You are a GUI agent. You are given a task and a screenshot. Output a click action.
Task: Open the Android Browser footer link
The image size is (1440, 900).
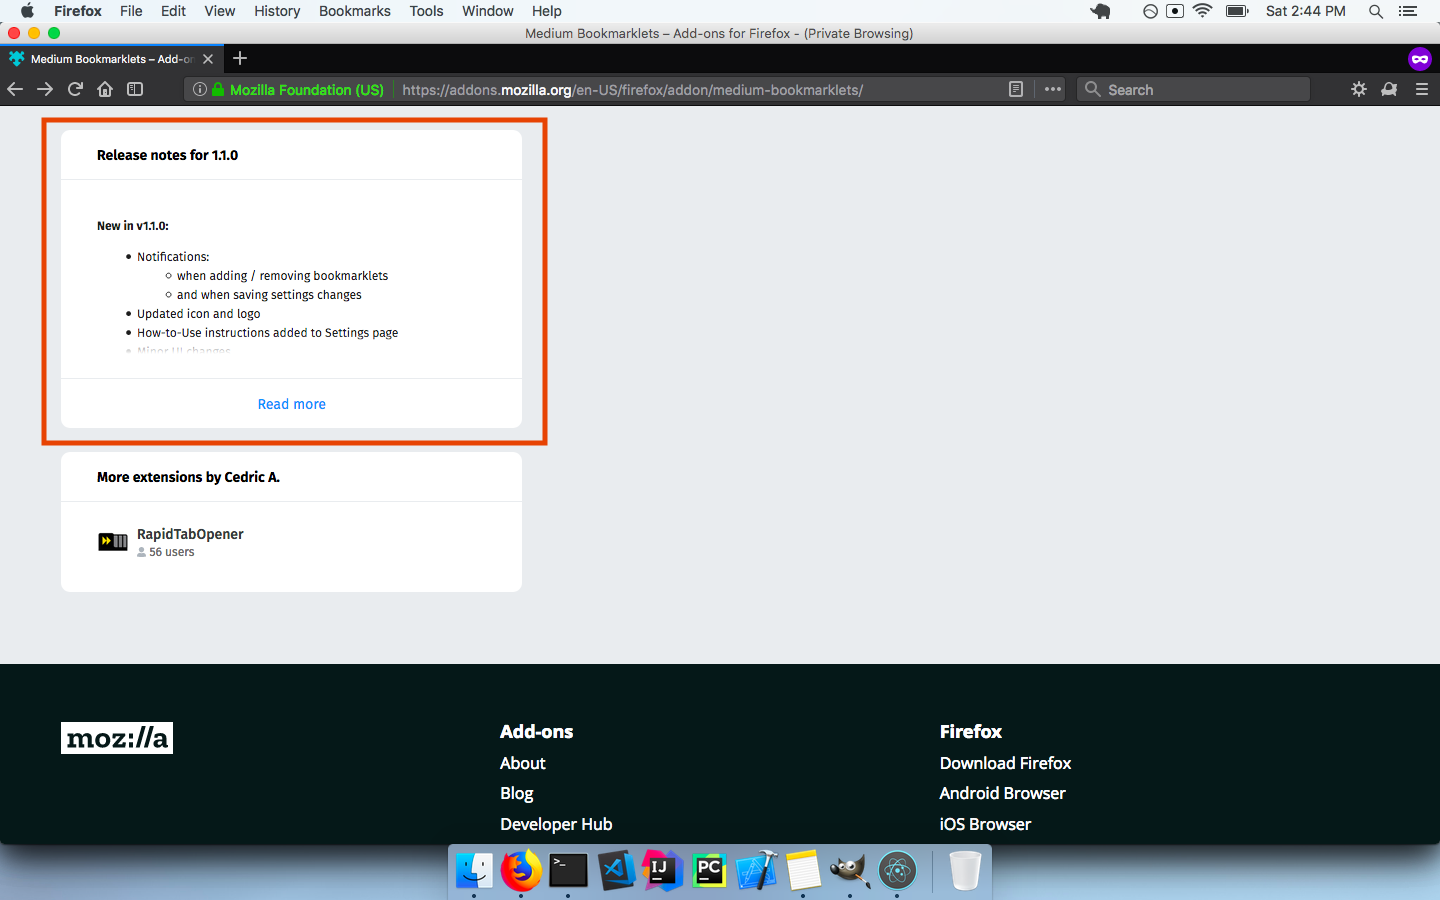pos(1002,793)
